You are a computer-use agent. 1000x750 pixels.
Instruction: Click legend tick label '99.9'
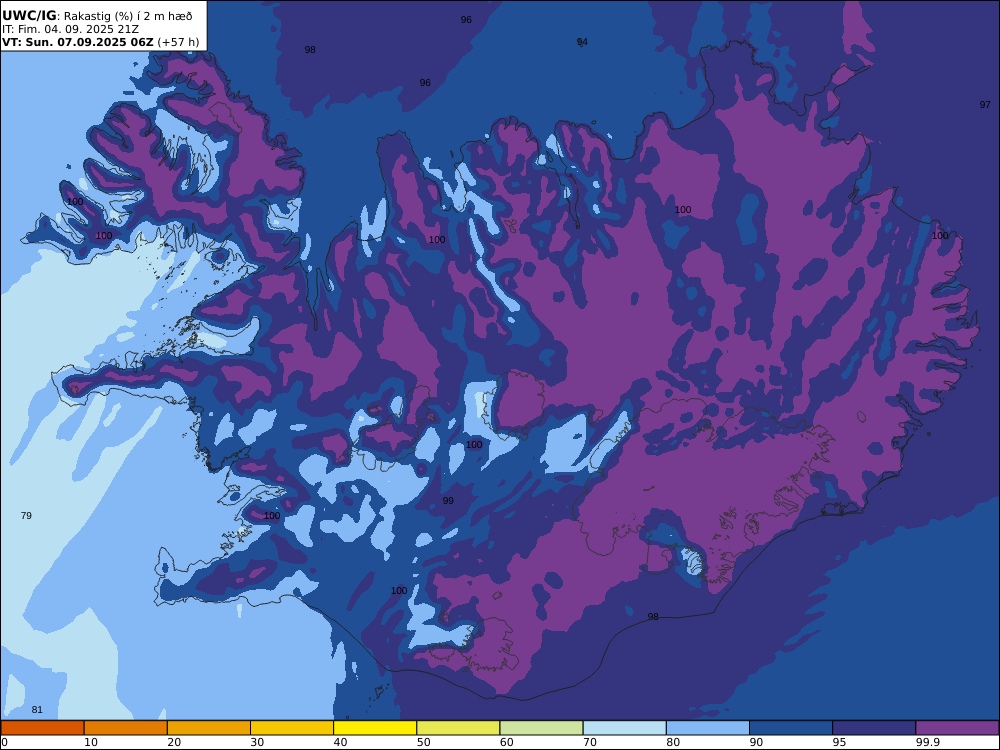click(927, 742)
